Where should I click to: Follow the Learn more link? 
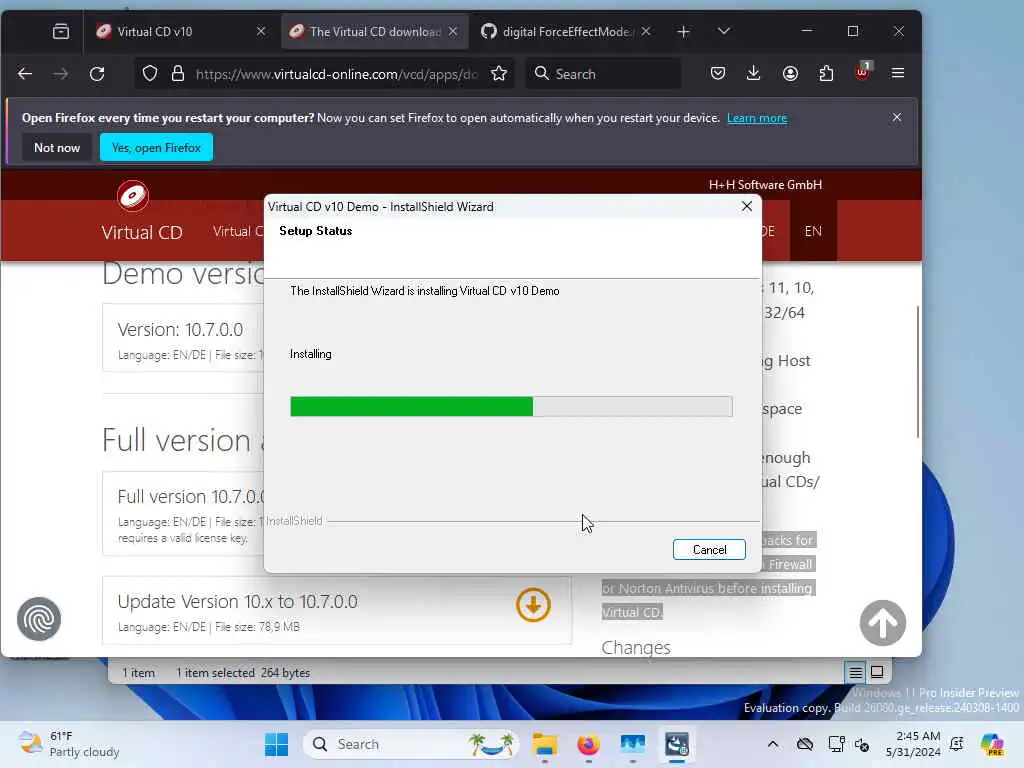757,118
